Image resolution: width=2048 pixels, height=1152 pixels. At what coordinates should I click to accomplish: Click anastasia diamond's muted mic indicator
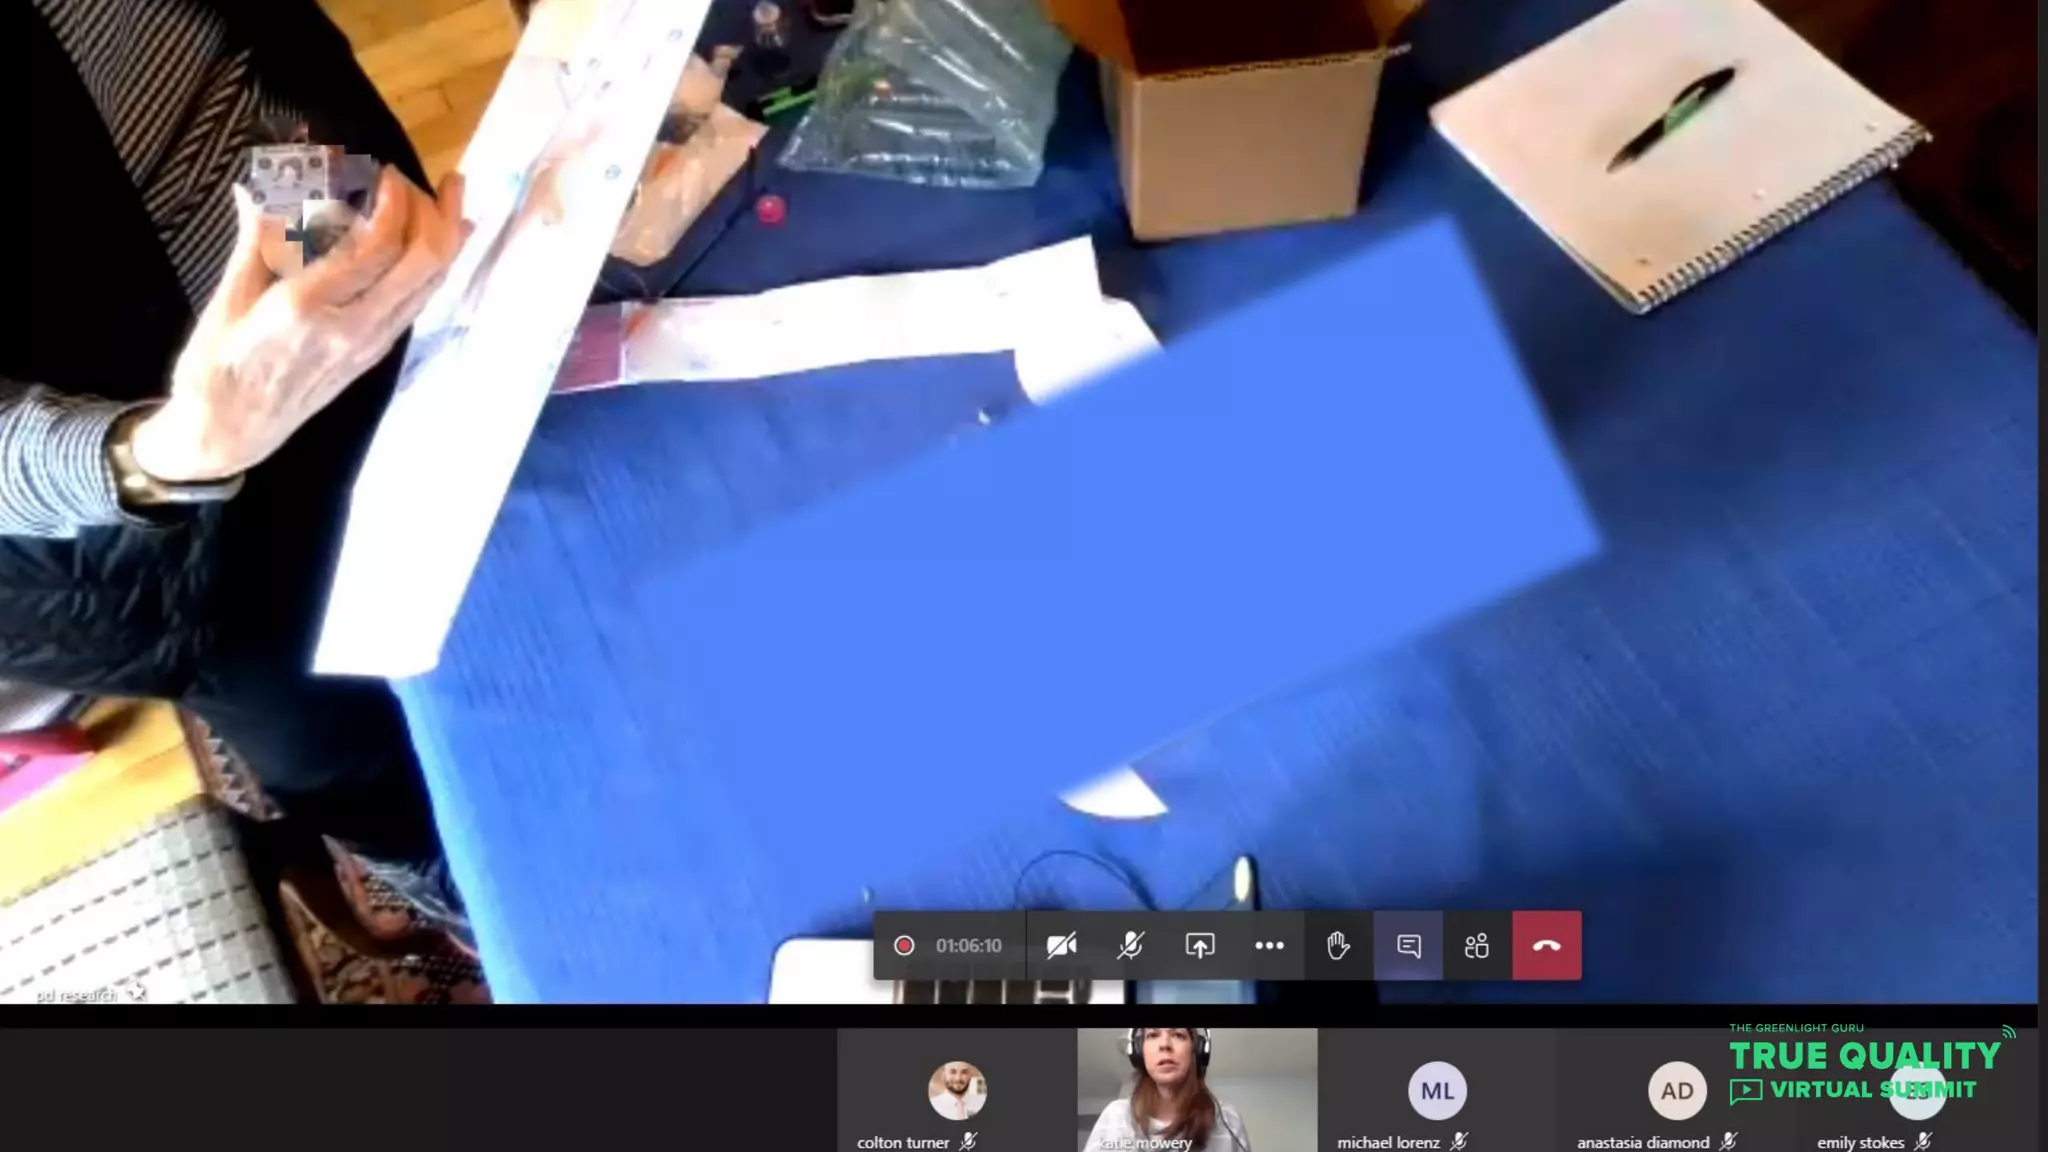coord(1728,1141)
